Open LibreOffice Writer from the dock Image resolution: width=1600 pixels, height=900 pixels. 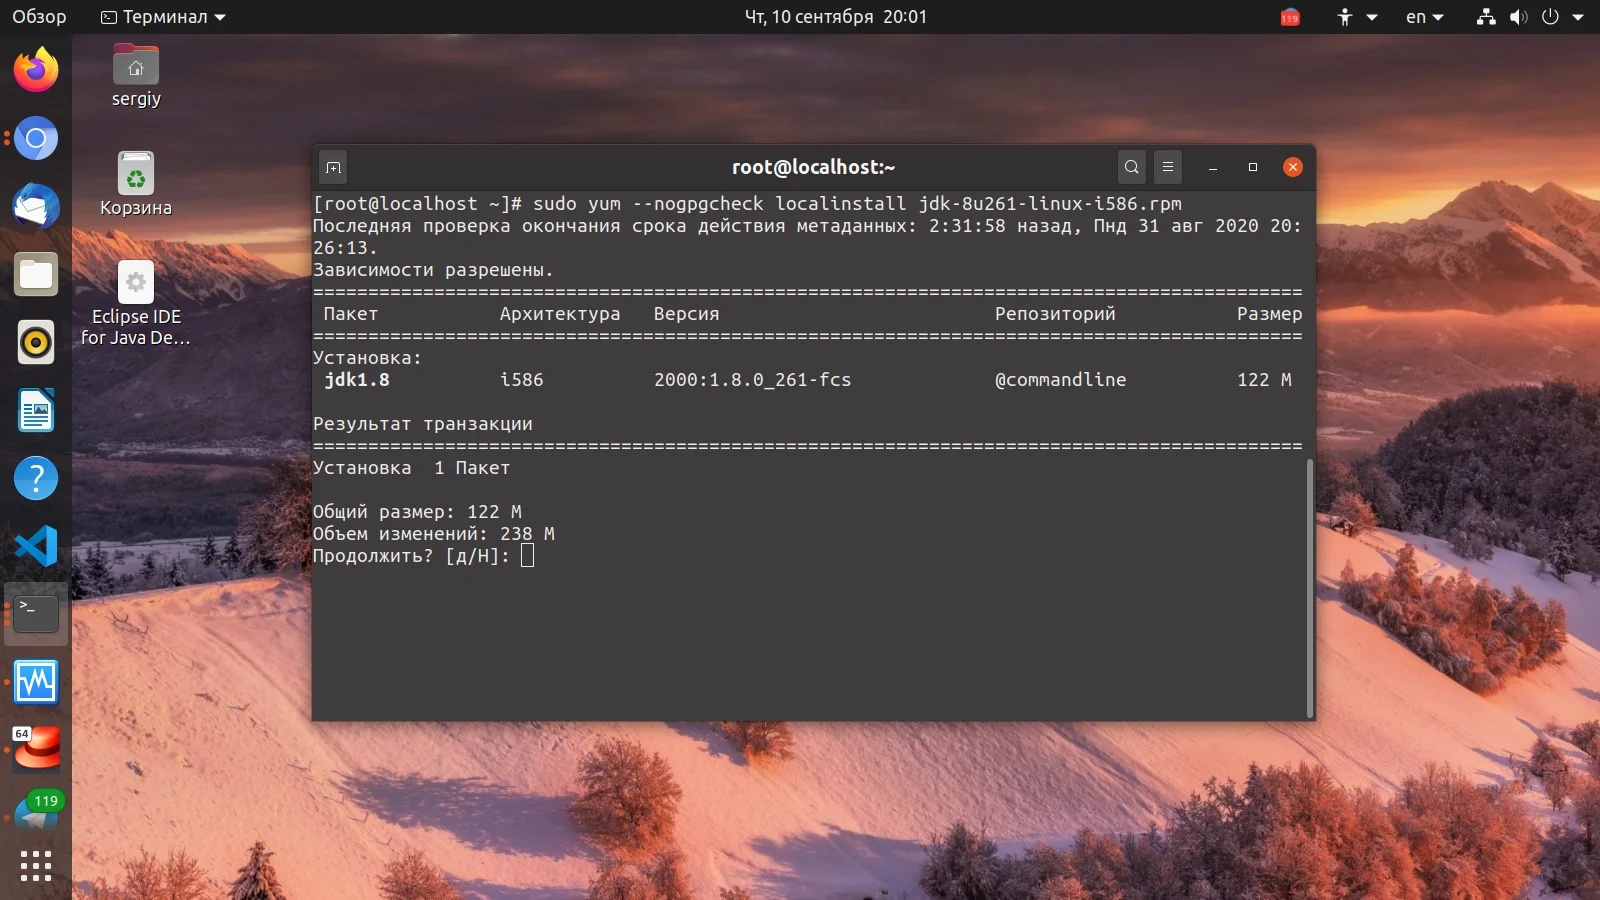tap(36, 410)
